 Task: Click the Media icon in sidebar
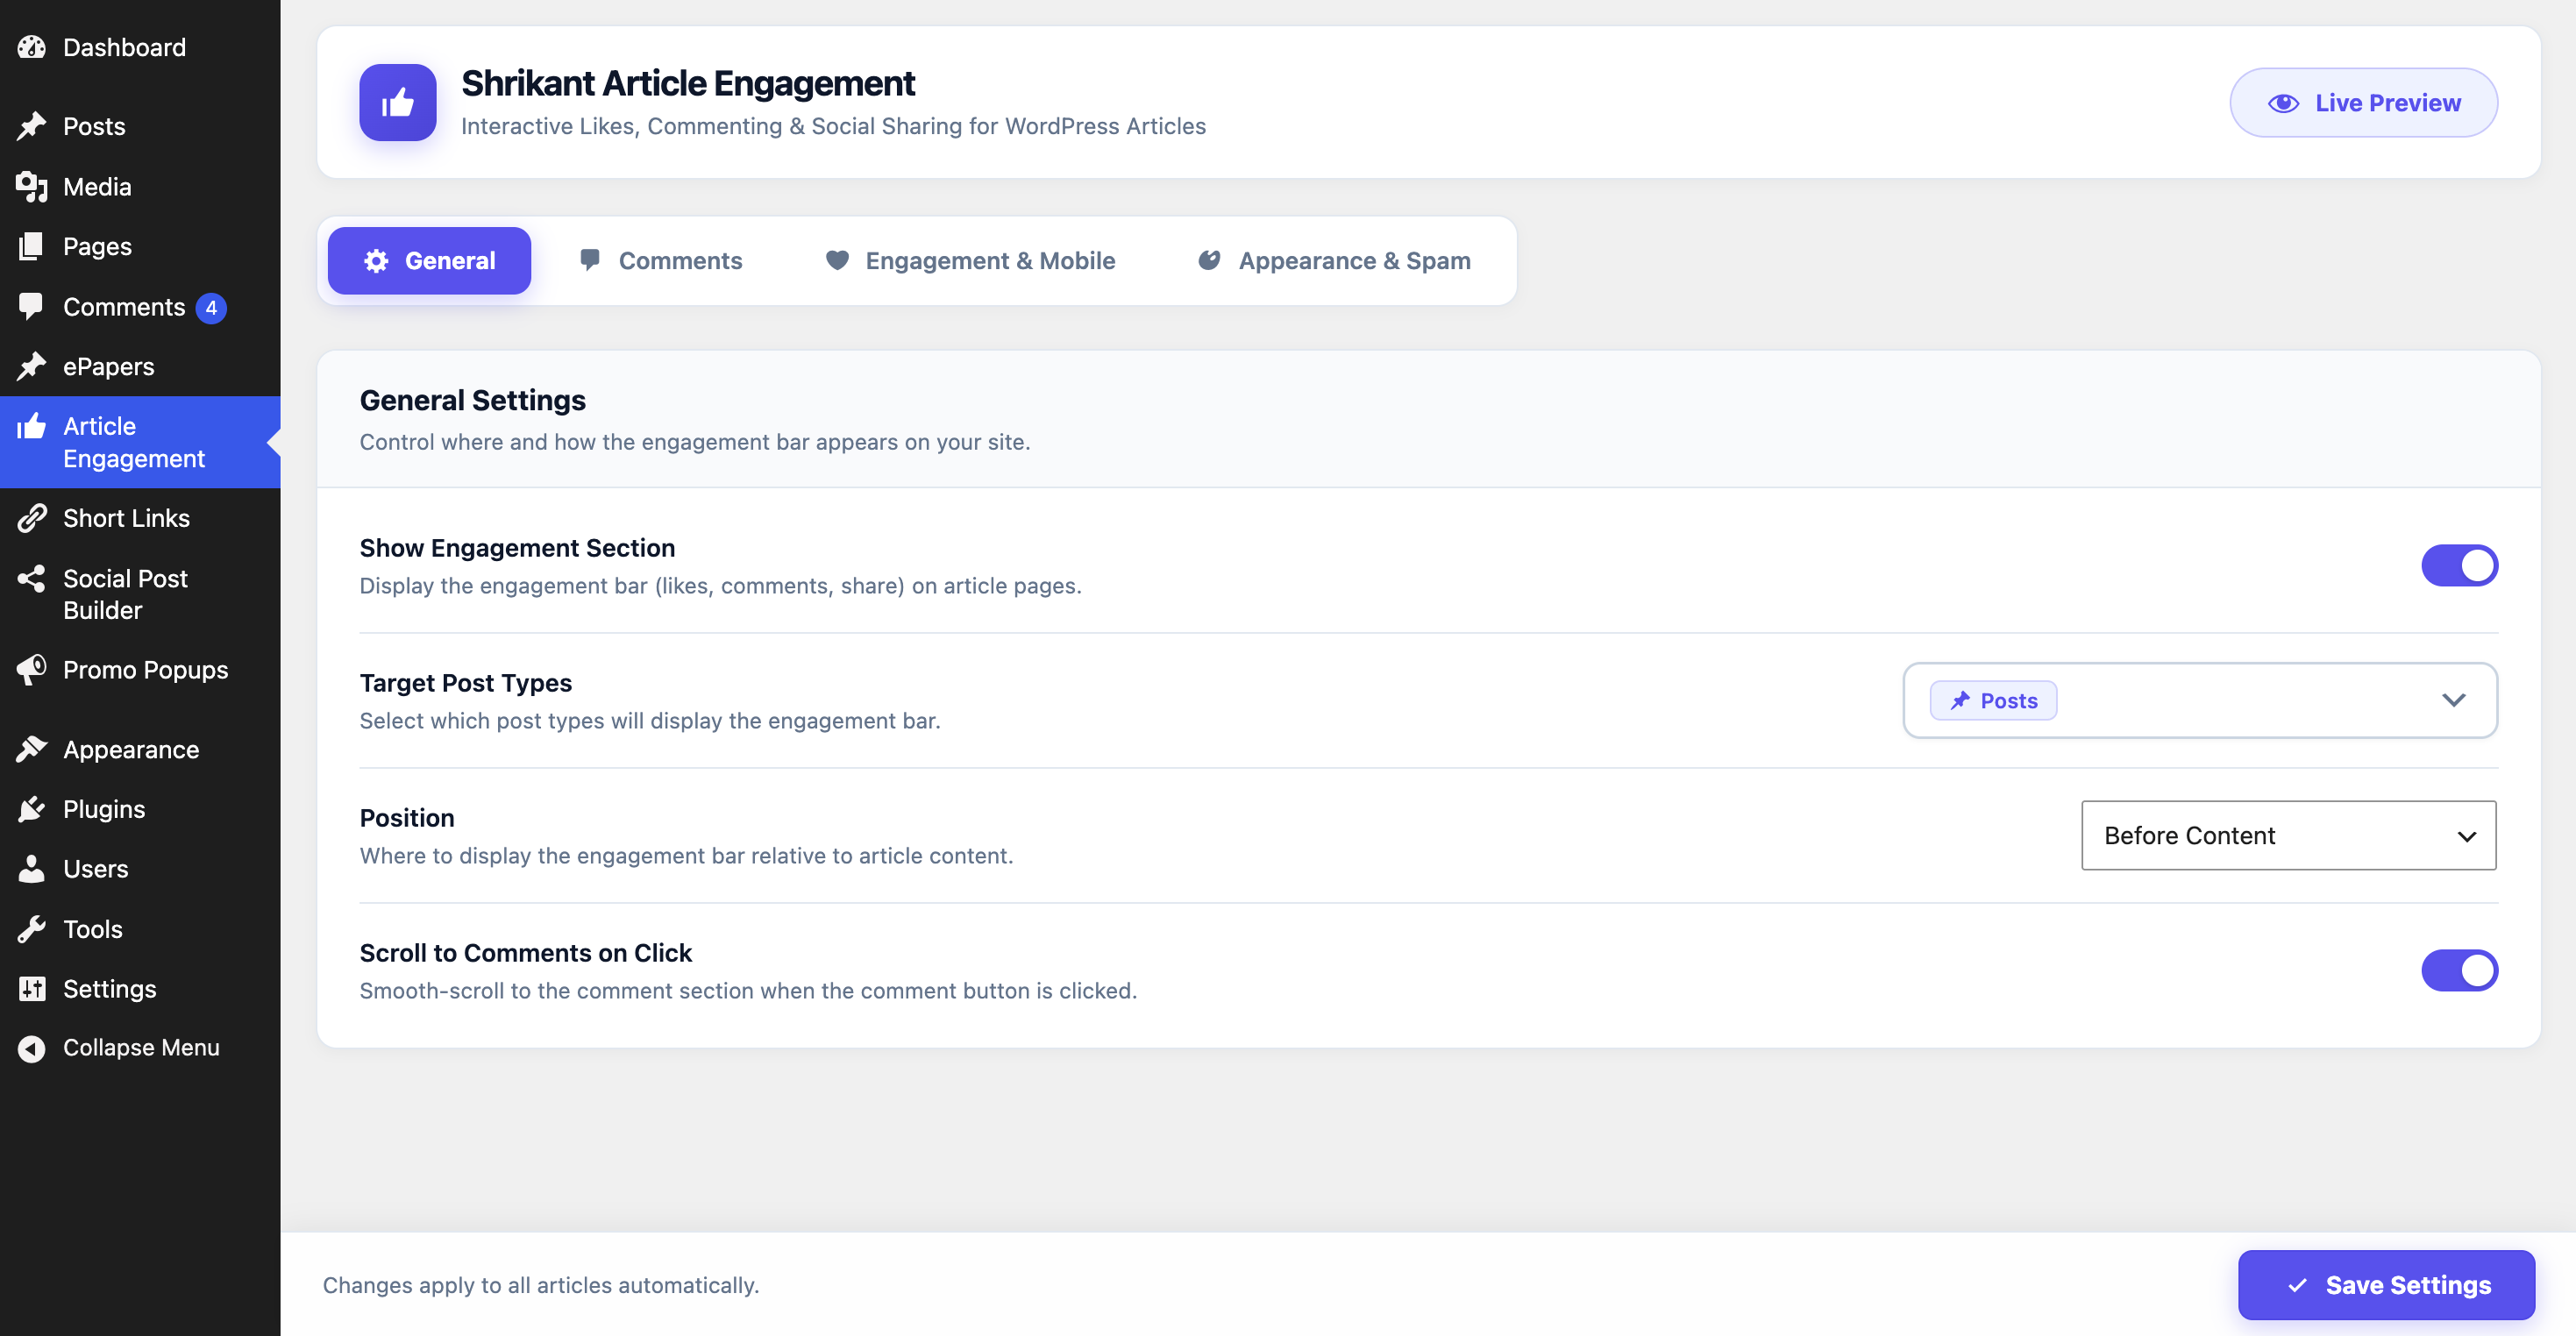(x=32, y=186)
